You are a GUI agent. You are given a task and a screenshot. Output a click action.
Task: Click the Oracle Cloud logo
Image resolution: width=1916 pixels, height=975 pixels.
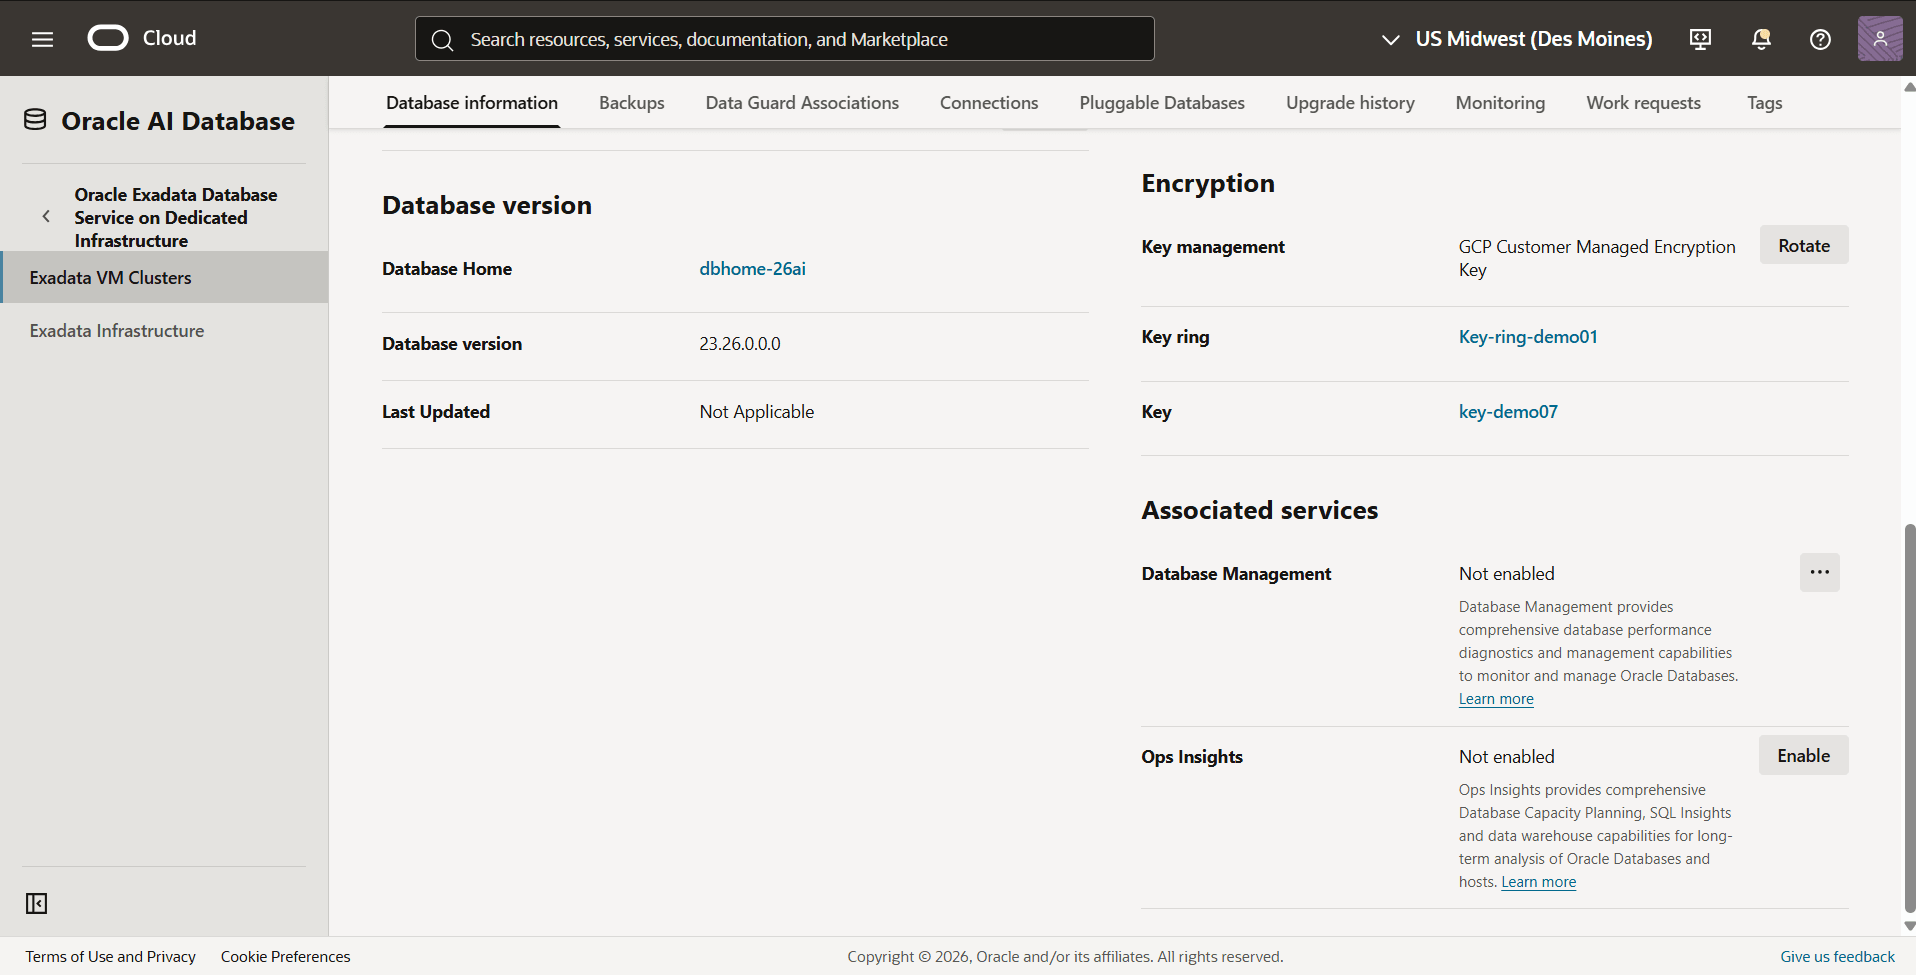pos(107,37)
